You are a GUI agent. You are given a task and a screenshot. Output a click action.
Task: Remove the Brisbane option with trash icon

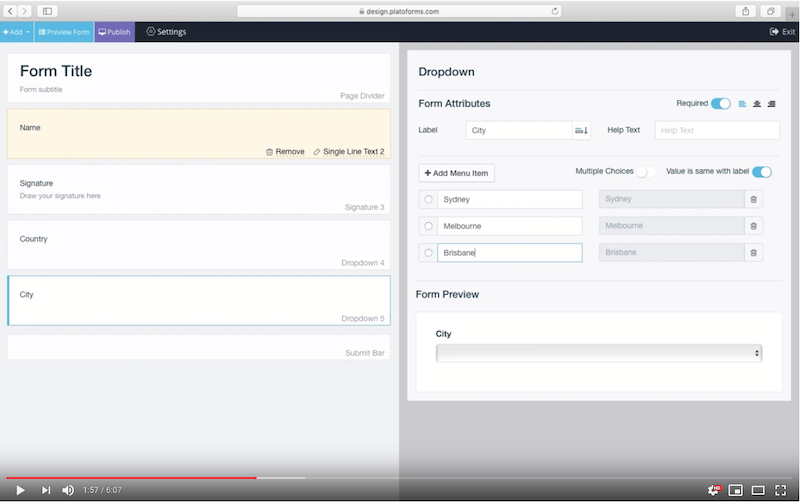753,253
